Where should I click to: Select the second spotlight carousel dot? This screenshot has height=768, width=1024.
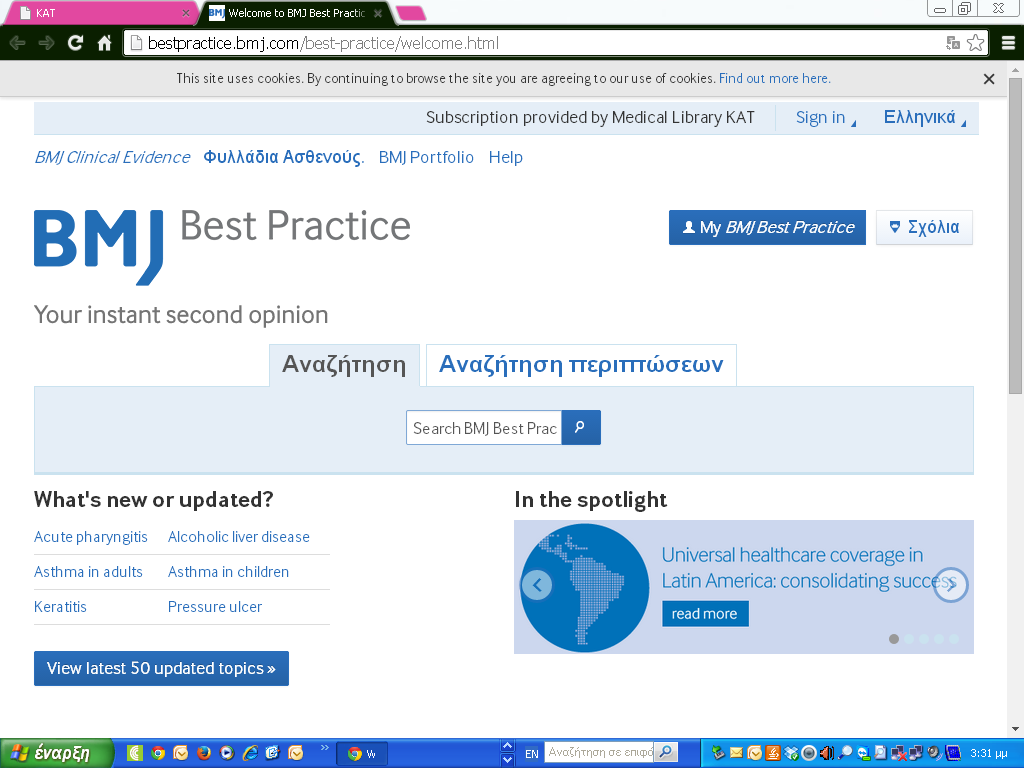click(909, 639)
